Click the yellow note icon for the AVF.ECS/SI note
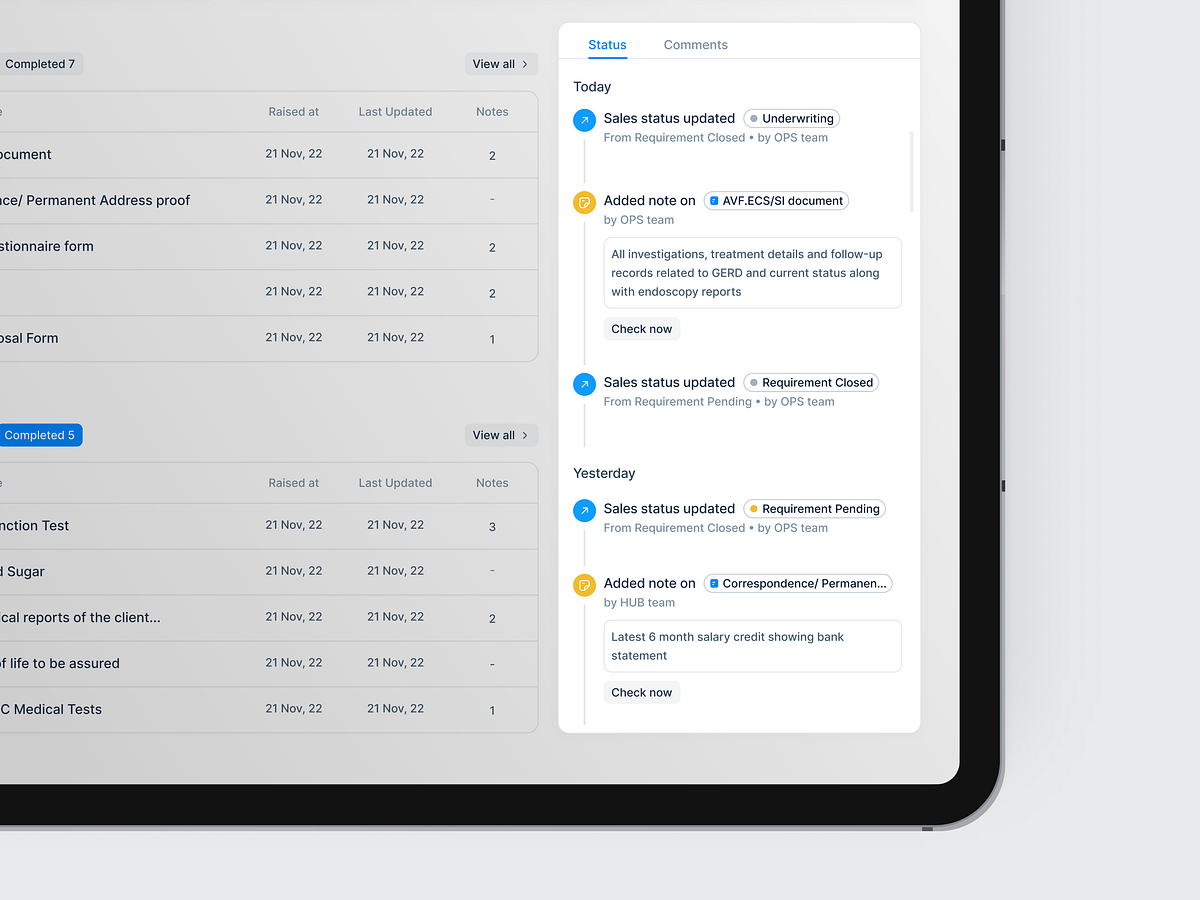Image resolution: width=1200 pixels, height=900 pixels. tap(584, 202)
